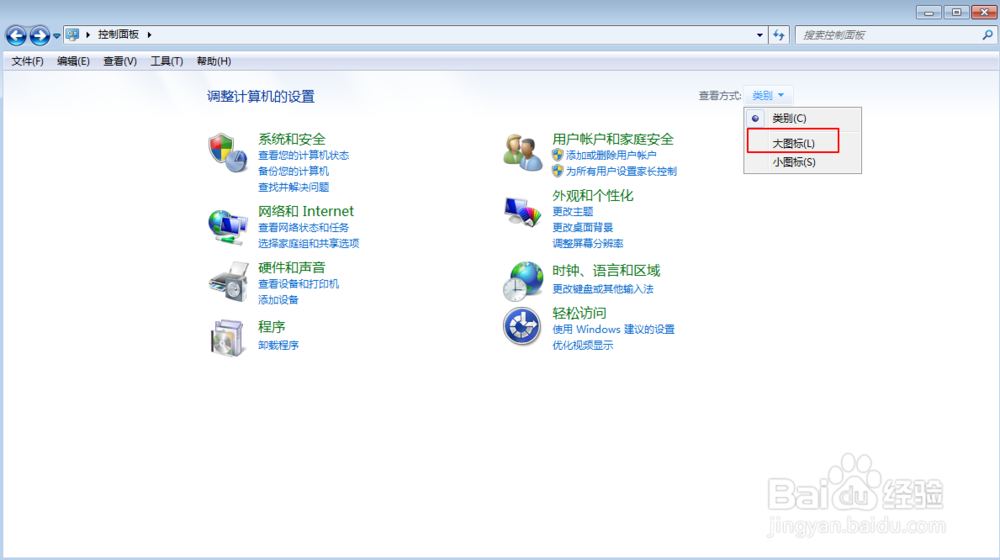Open 外观和个性化 category link

pos(592,195)
